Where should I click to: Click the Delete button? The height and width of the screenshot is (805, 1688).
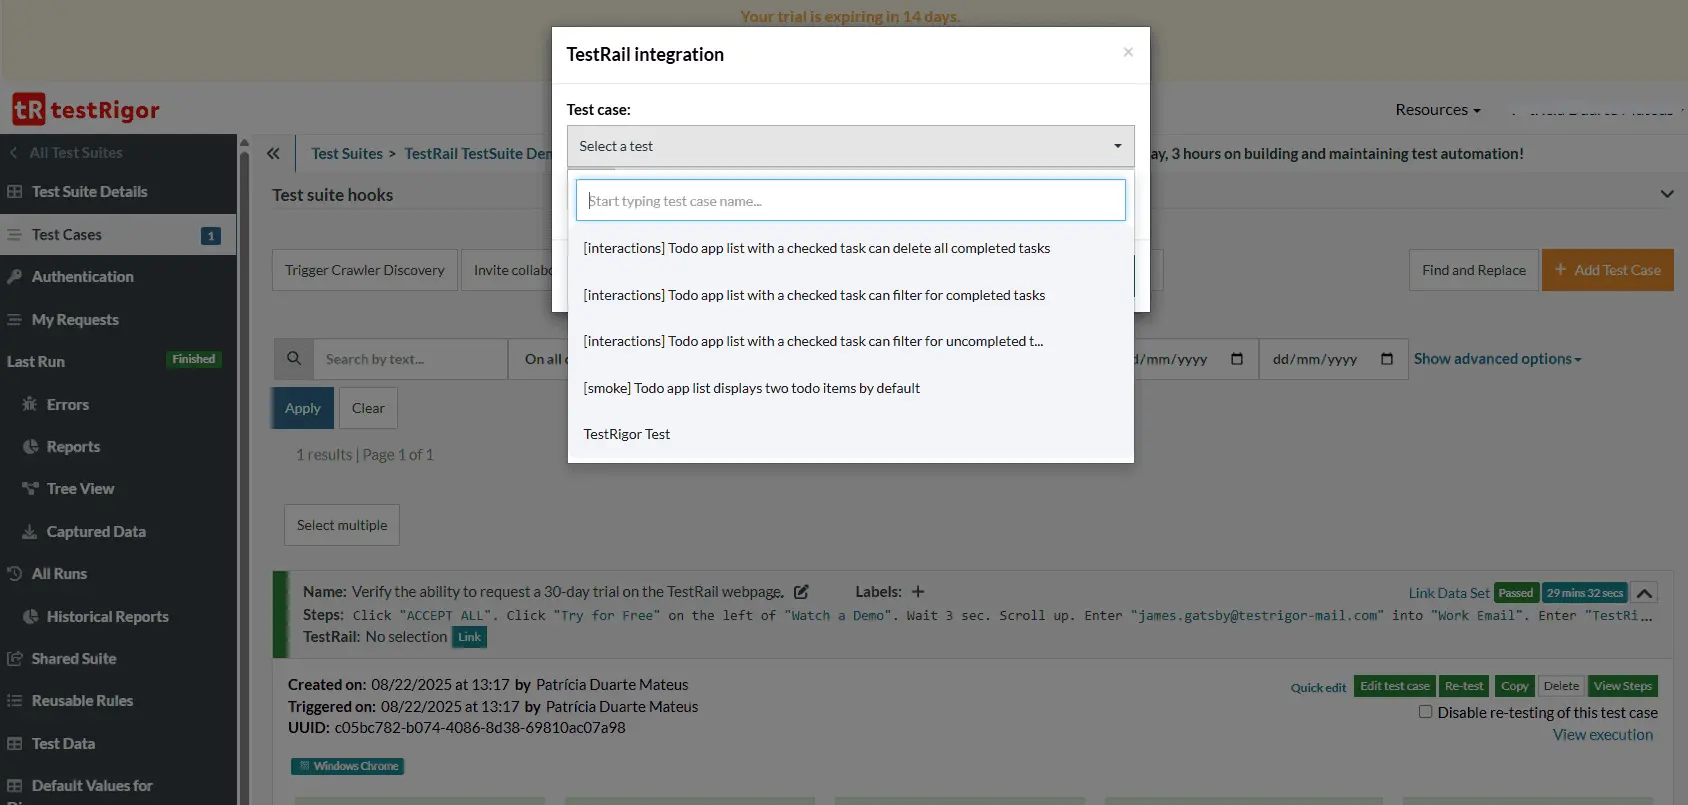(1561, 686)
